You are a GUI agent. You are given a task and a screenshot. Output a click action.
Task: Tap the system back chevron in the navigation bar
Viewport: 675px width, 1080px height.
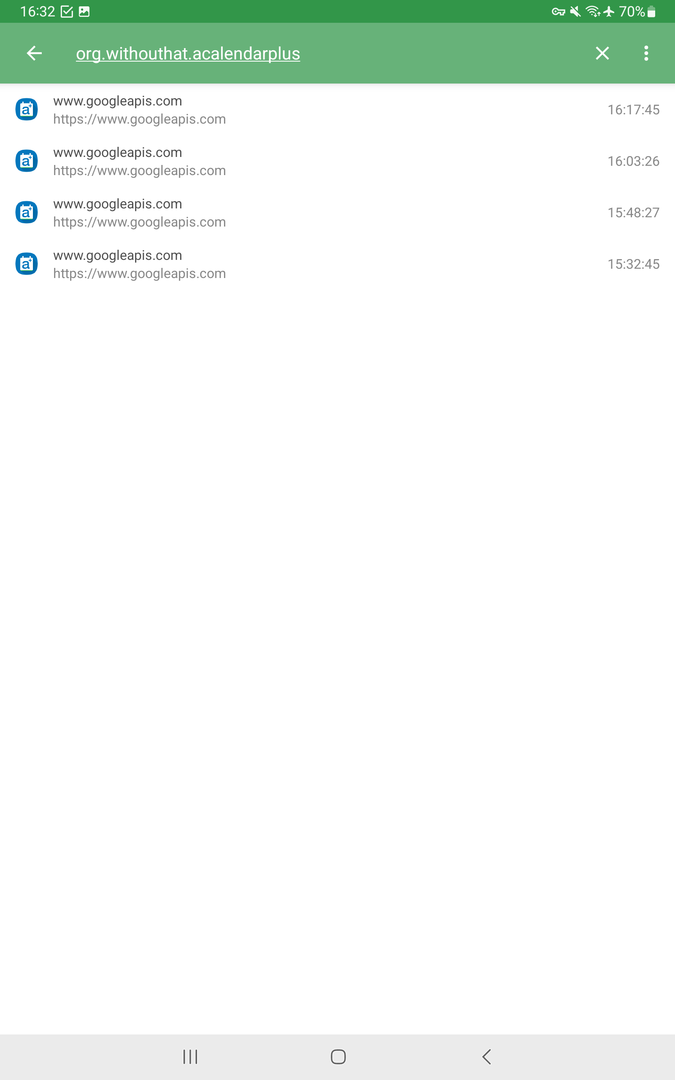486,1057
